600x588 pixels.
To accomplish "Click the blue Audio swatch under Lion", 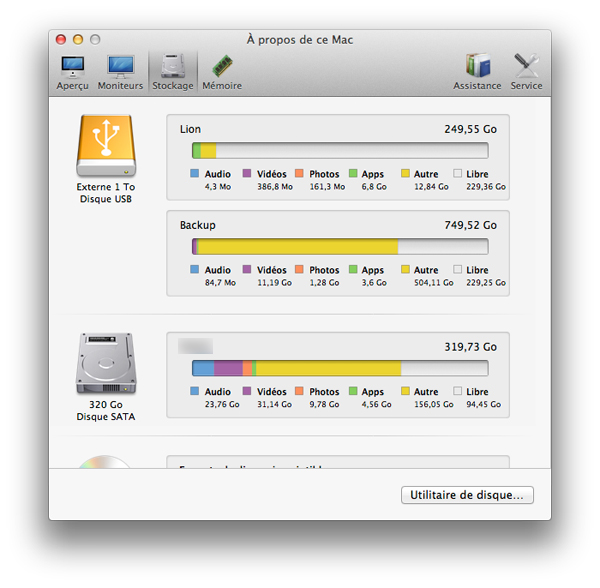I will [x=195, y=173].
